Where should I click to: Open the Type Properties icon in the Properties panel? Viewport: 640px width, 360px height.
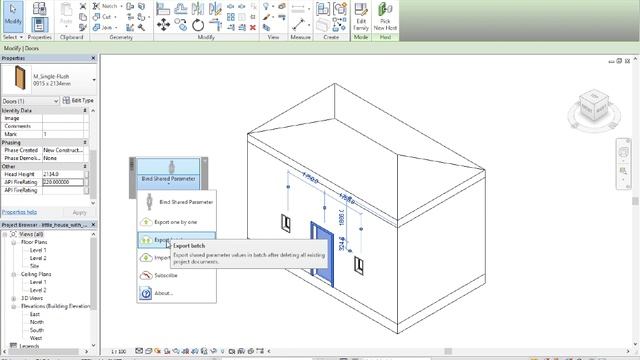pos(39,8)
